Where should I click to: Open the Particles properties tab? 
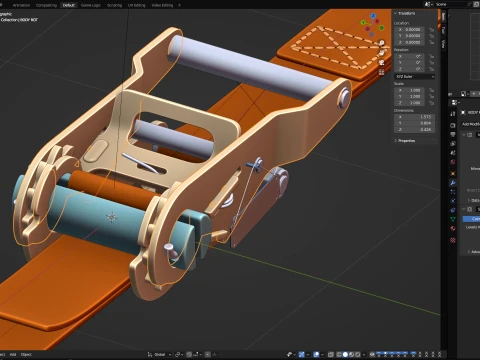453,192
